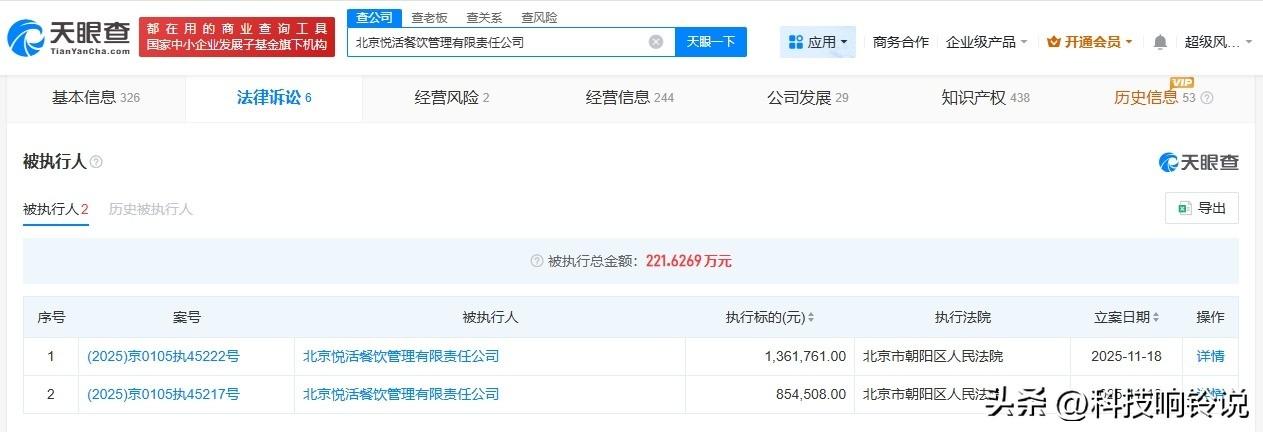
Task: Click the 序号 column header
Action: pos(51,317)
